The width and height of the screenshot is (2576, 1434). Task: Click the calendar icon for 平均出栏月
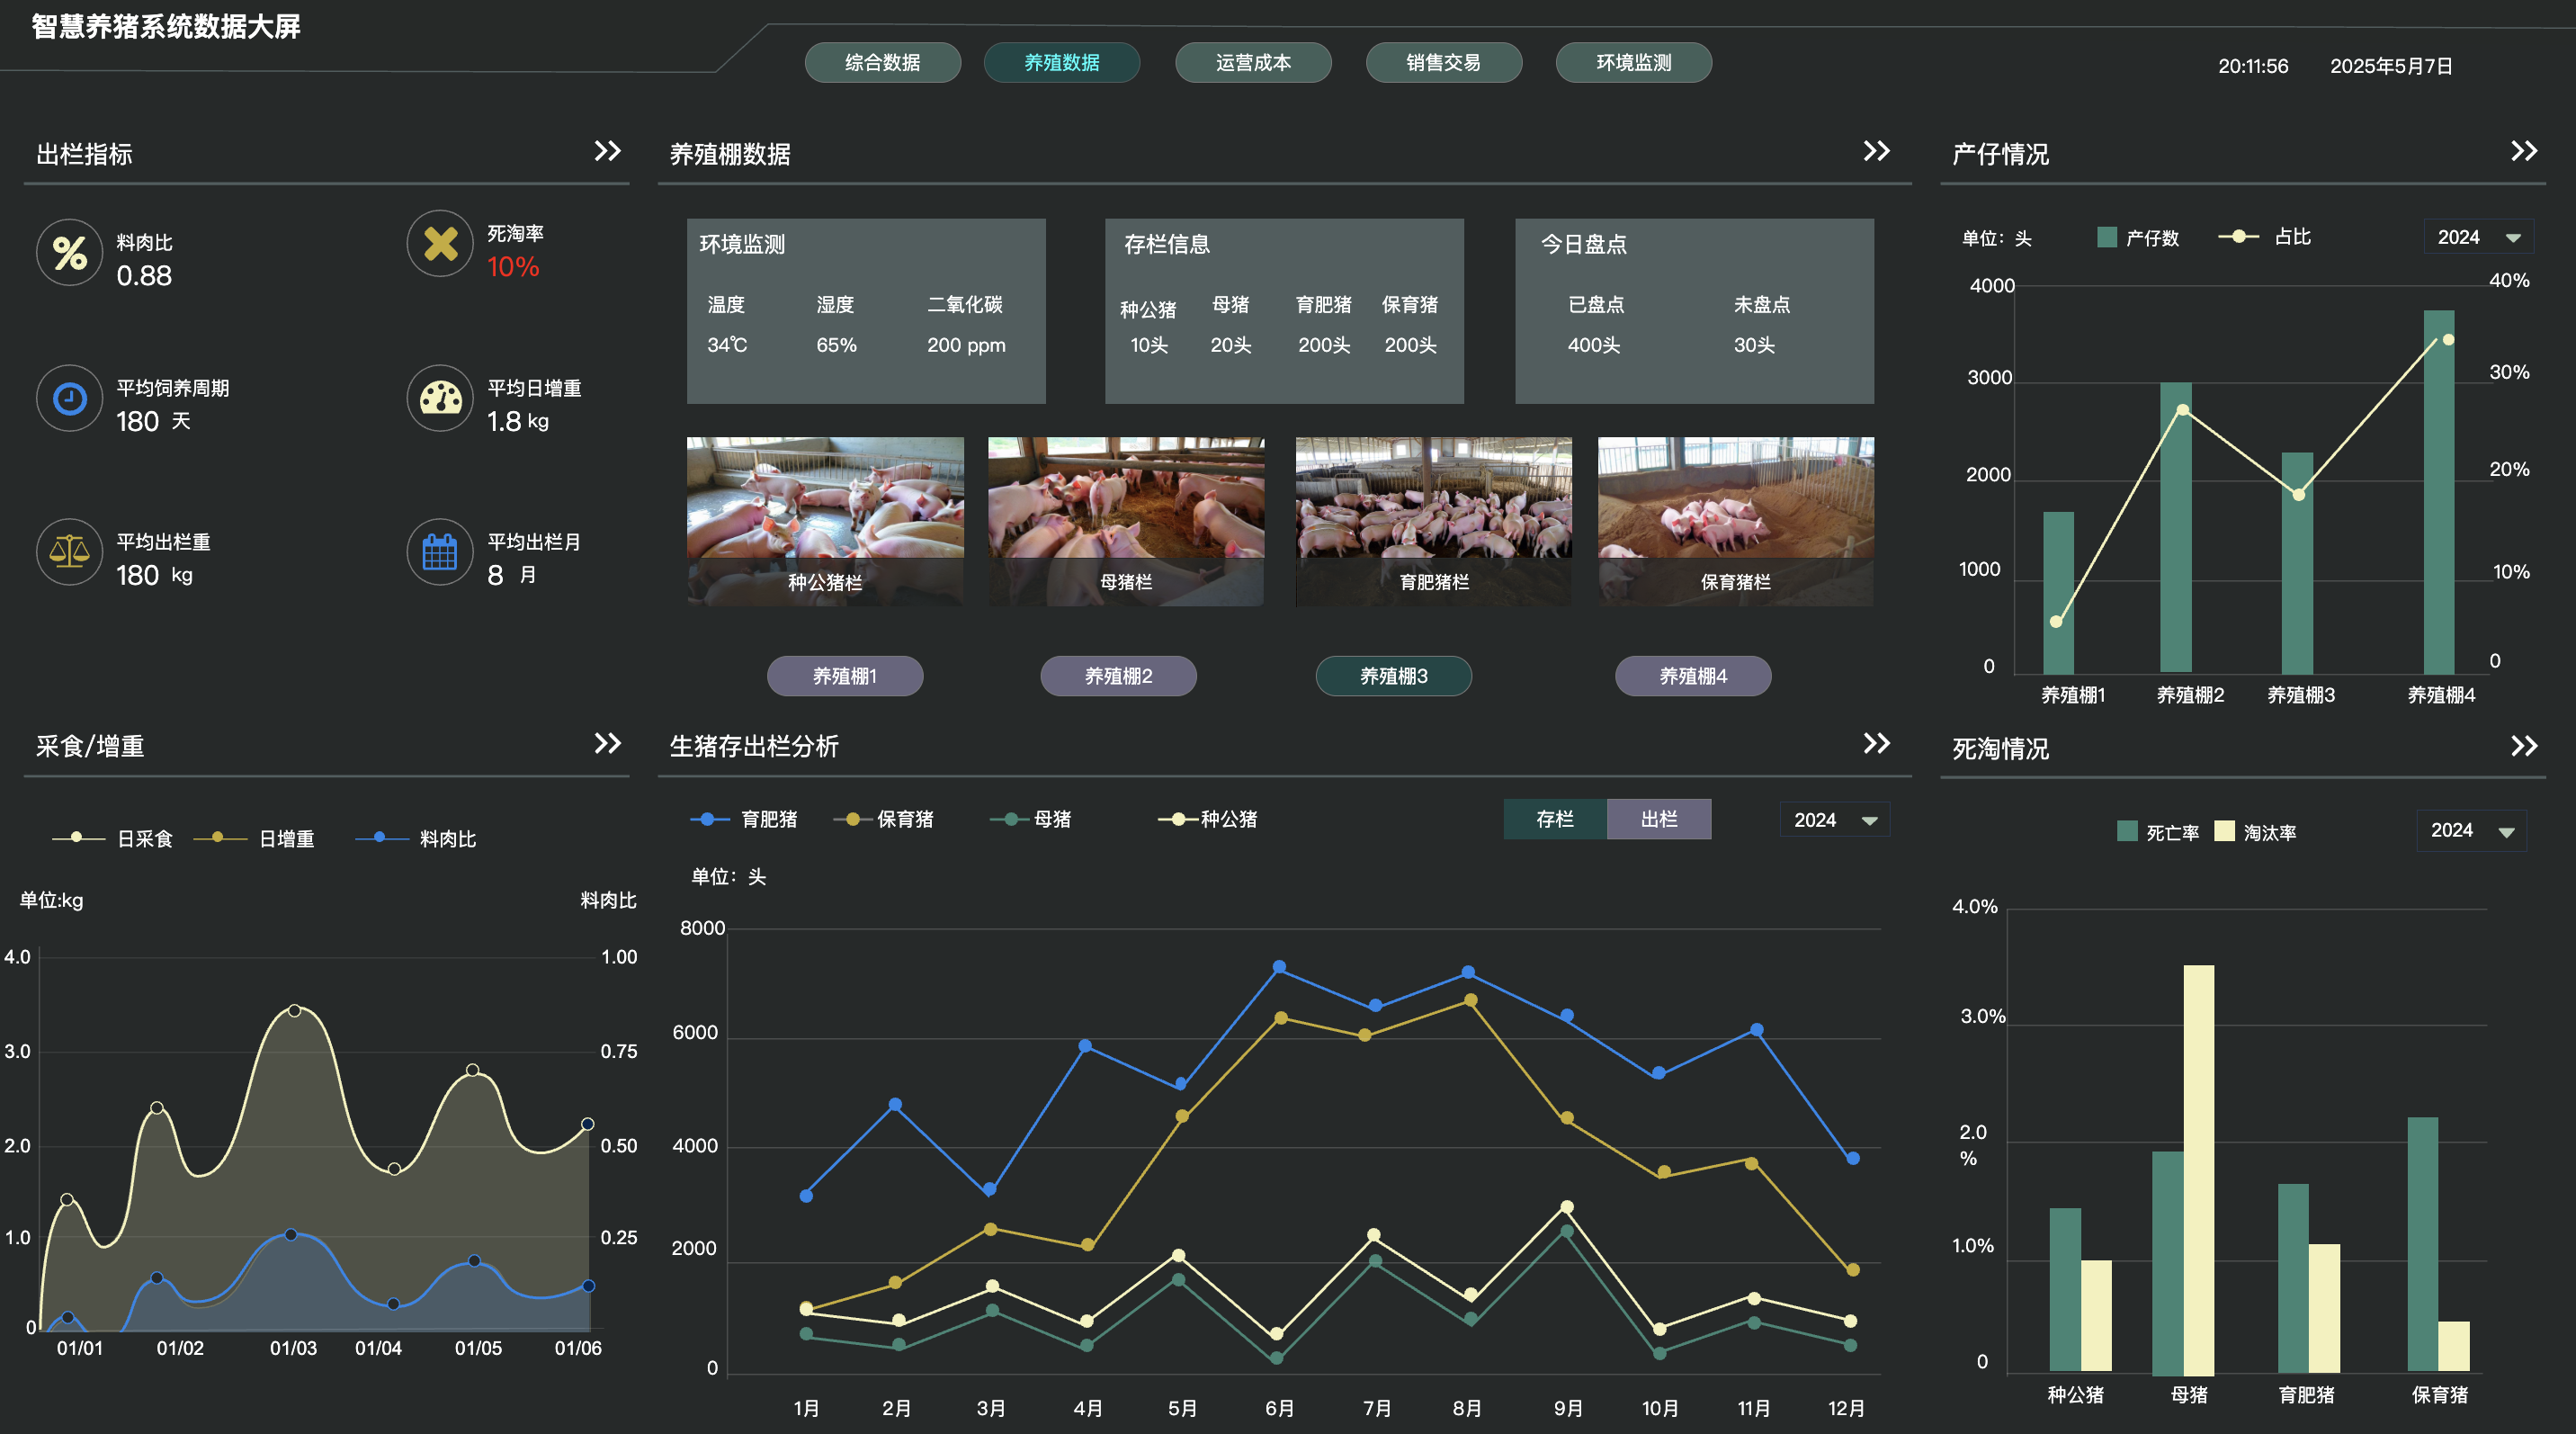tap(440, 552)
